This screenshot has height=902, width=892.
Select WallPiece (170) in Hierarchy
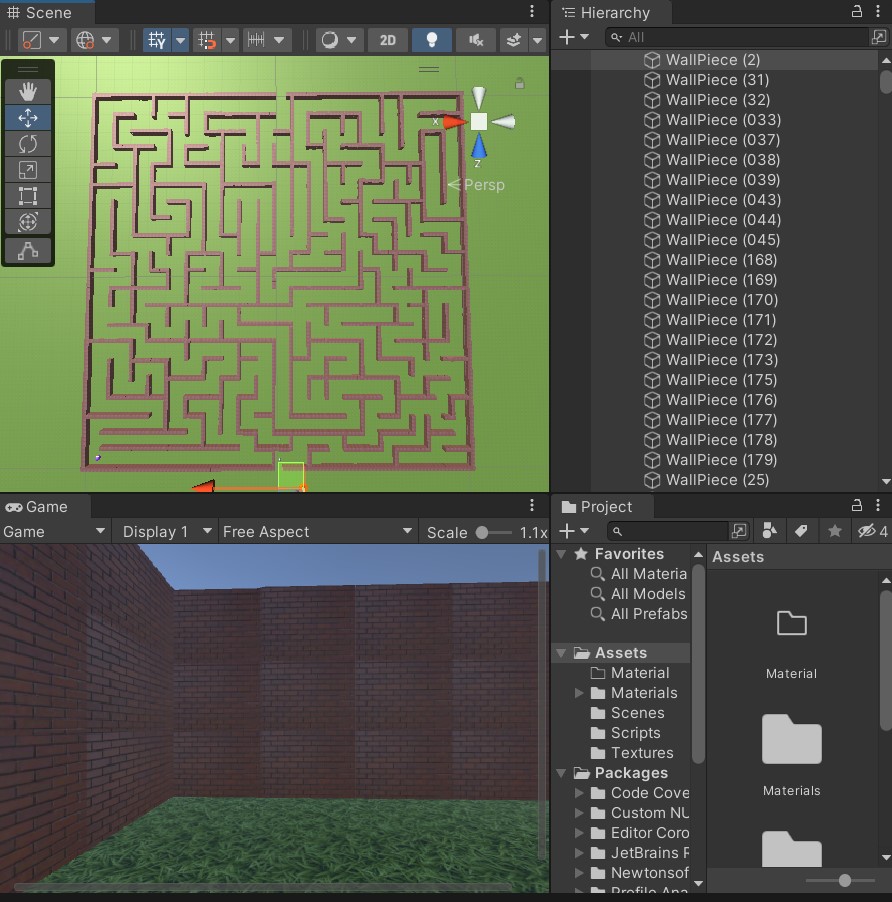[721, 300]
